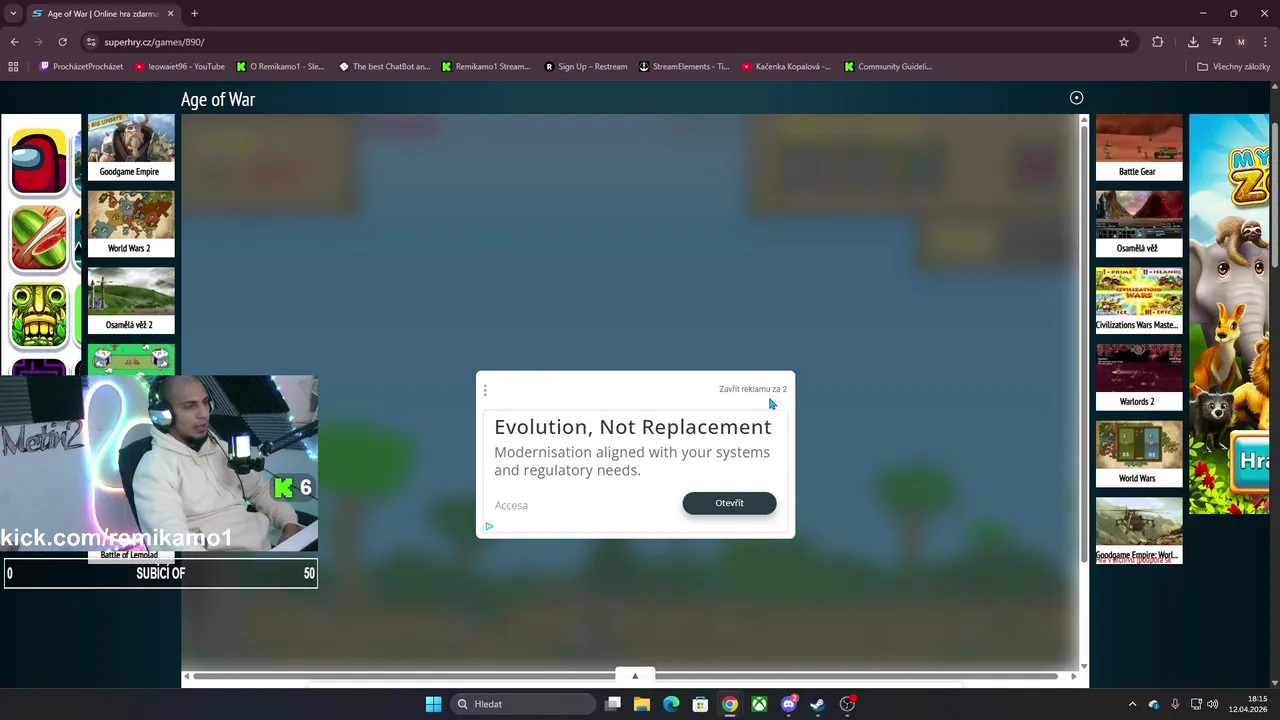This screenshot has height=720, width=1280.
Task: Show hidden tray icons chevron
Action: (x=1132, y=704)
